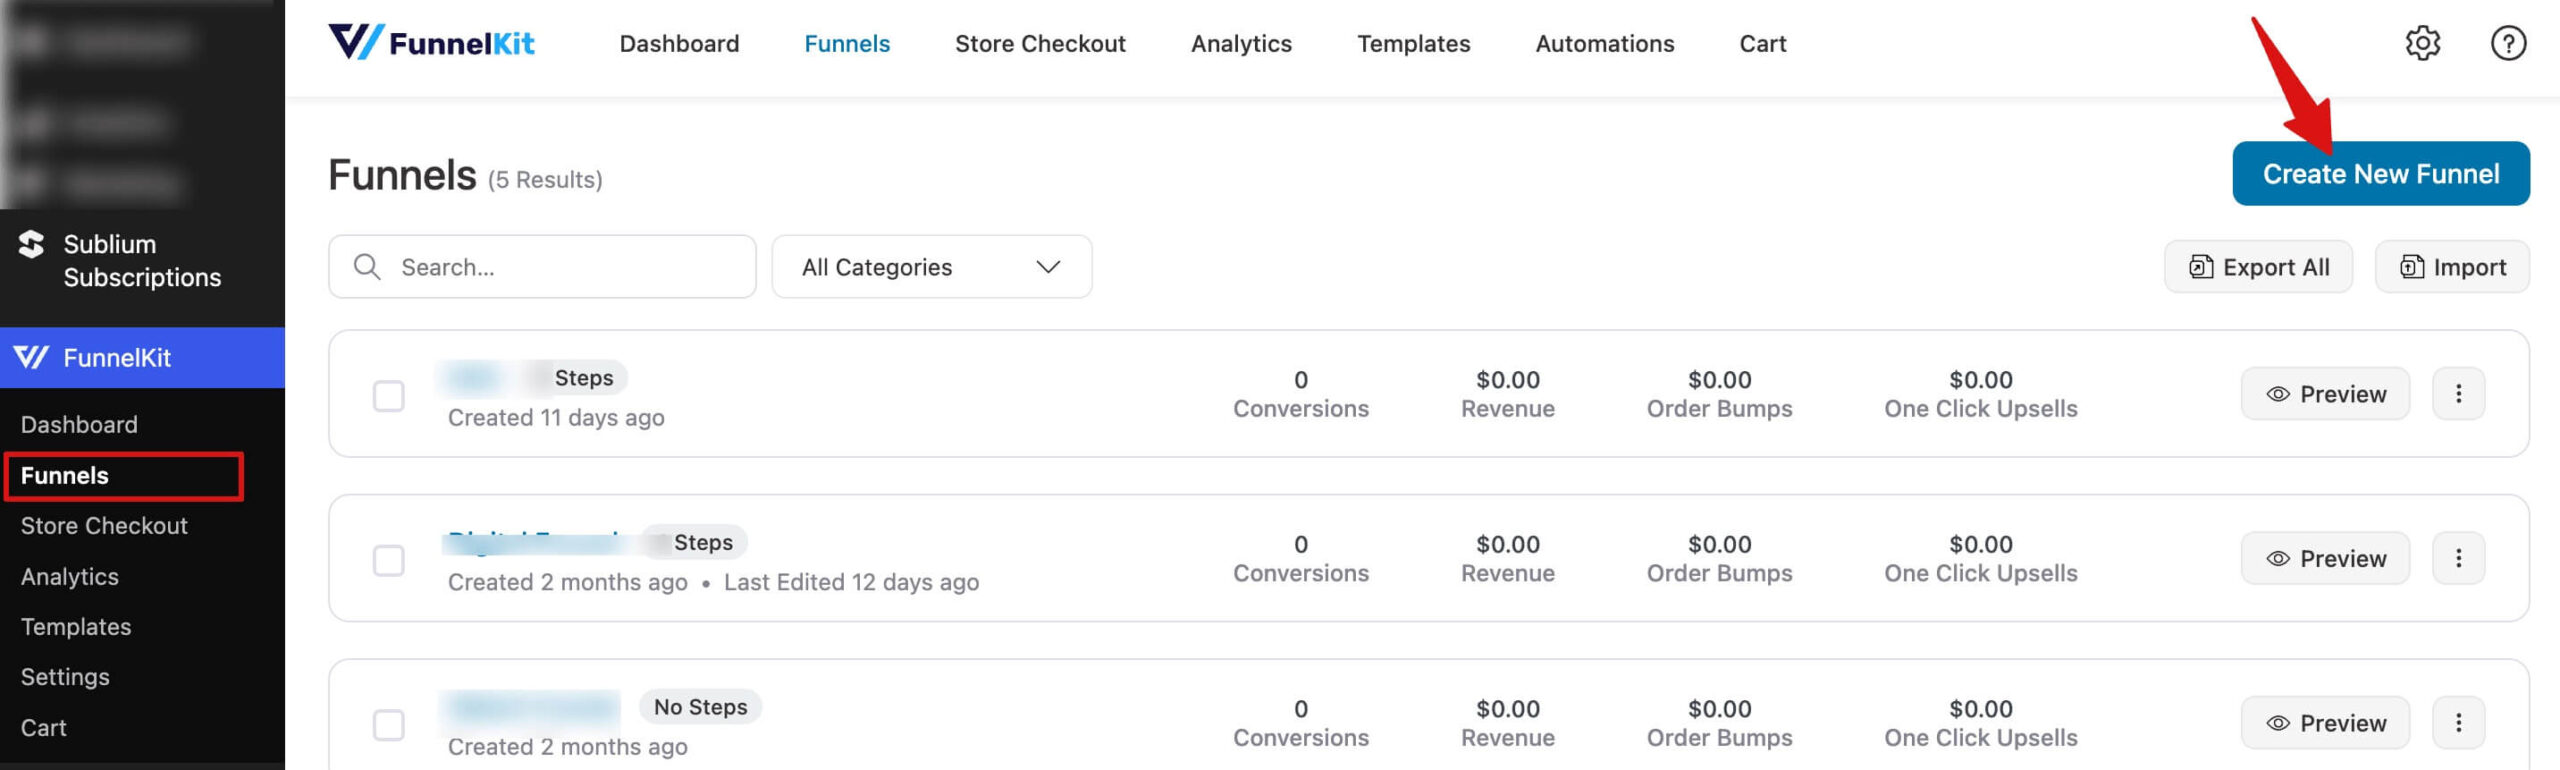Open Funnels in sidebar submenu
The image size is (2560, 770).
pyautogui.click(x=65, y=475)
